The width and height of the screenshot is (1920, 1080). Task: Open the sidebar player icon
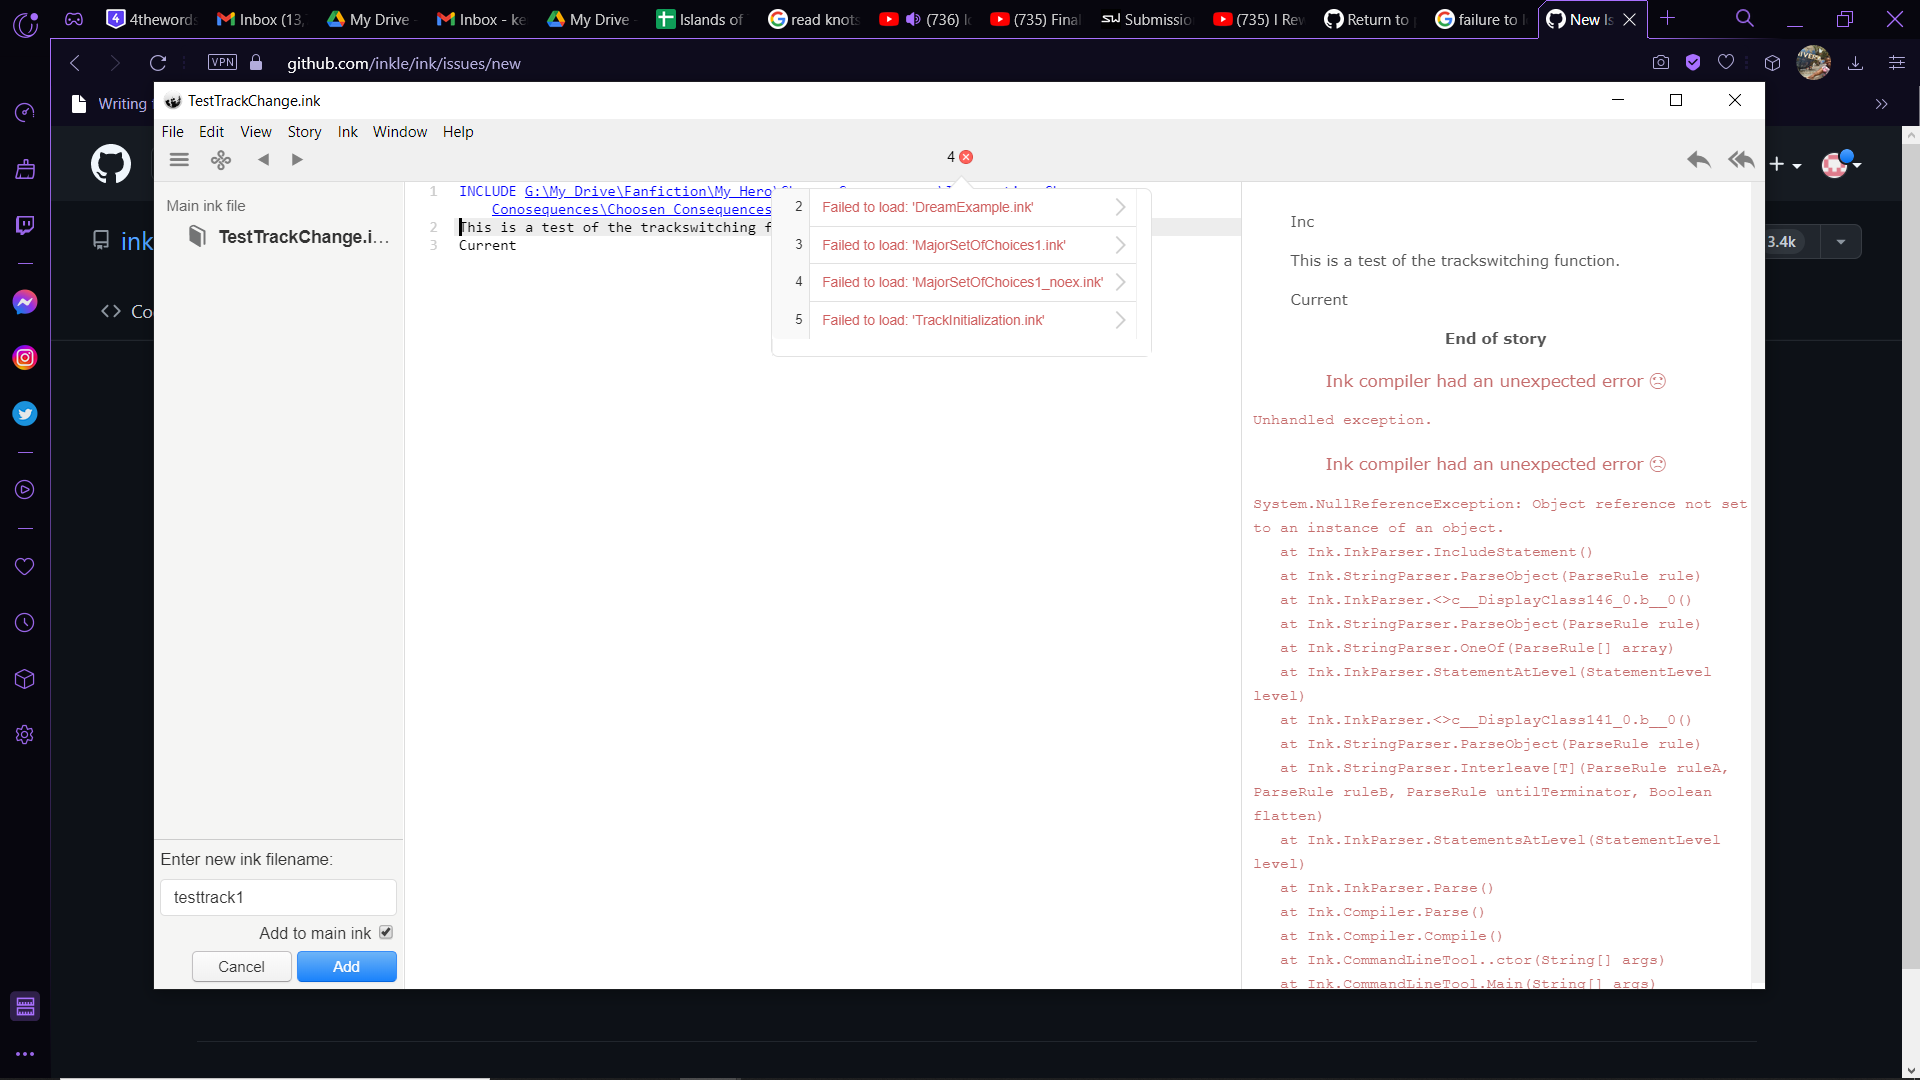pyautogui.click(x=25, y=490)
